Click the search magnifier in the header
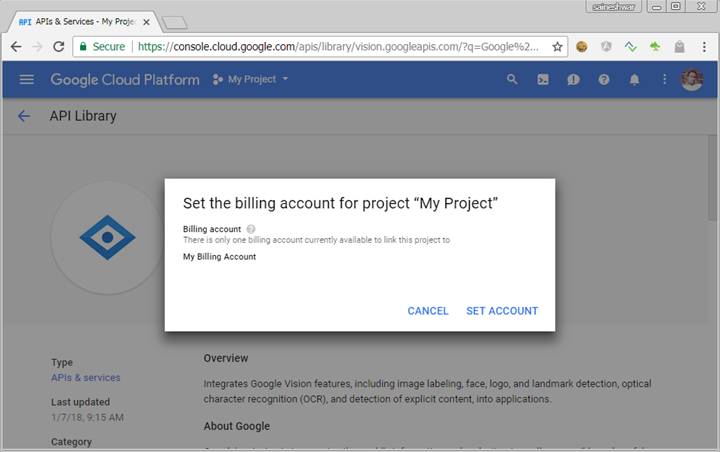 pyautogui.click(x=512, y=79)
